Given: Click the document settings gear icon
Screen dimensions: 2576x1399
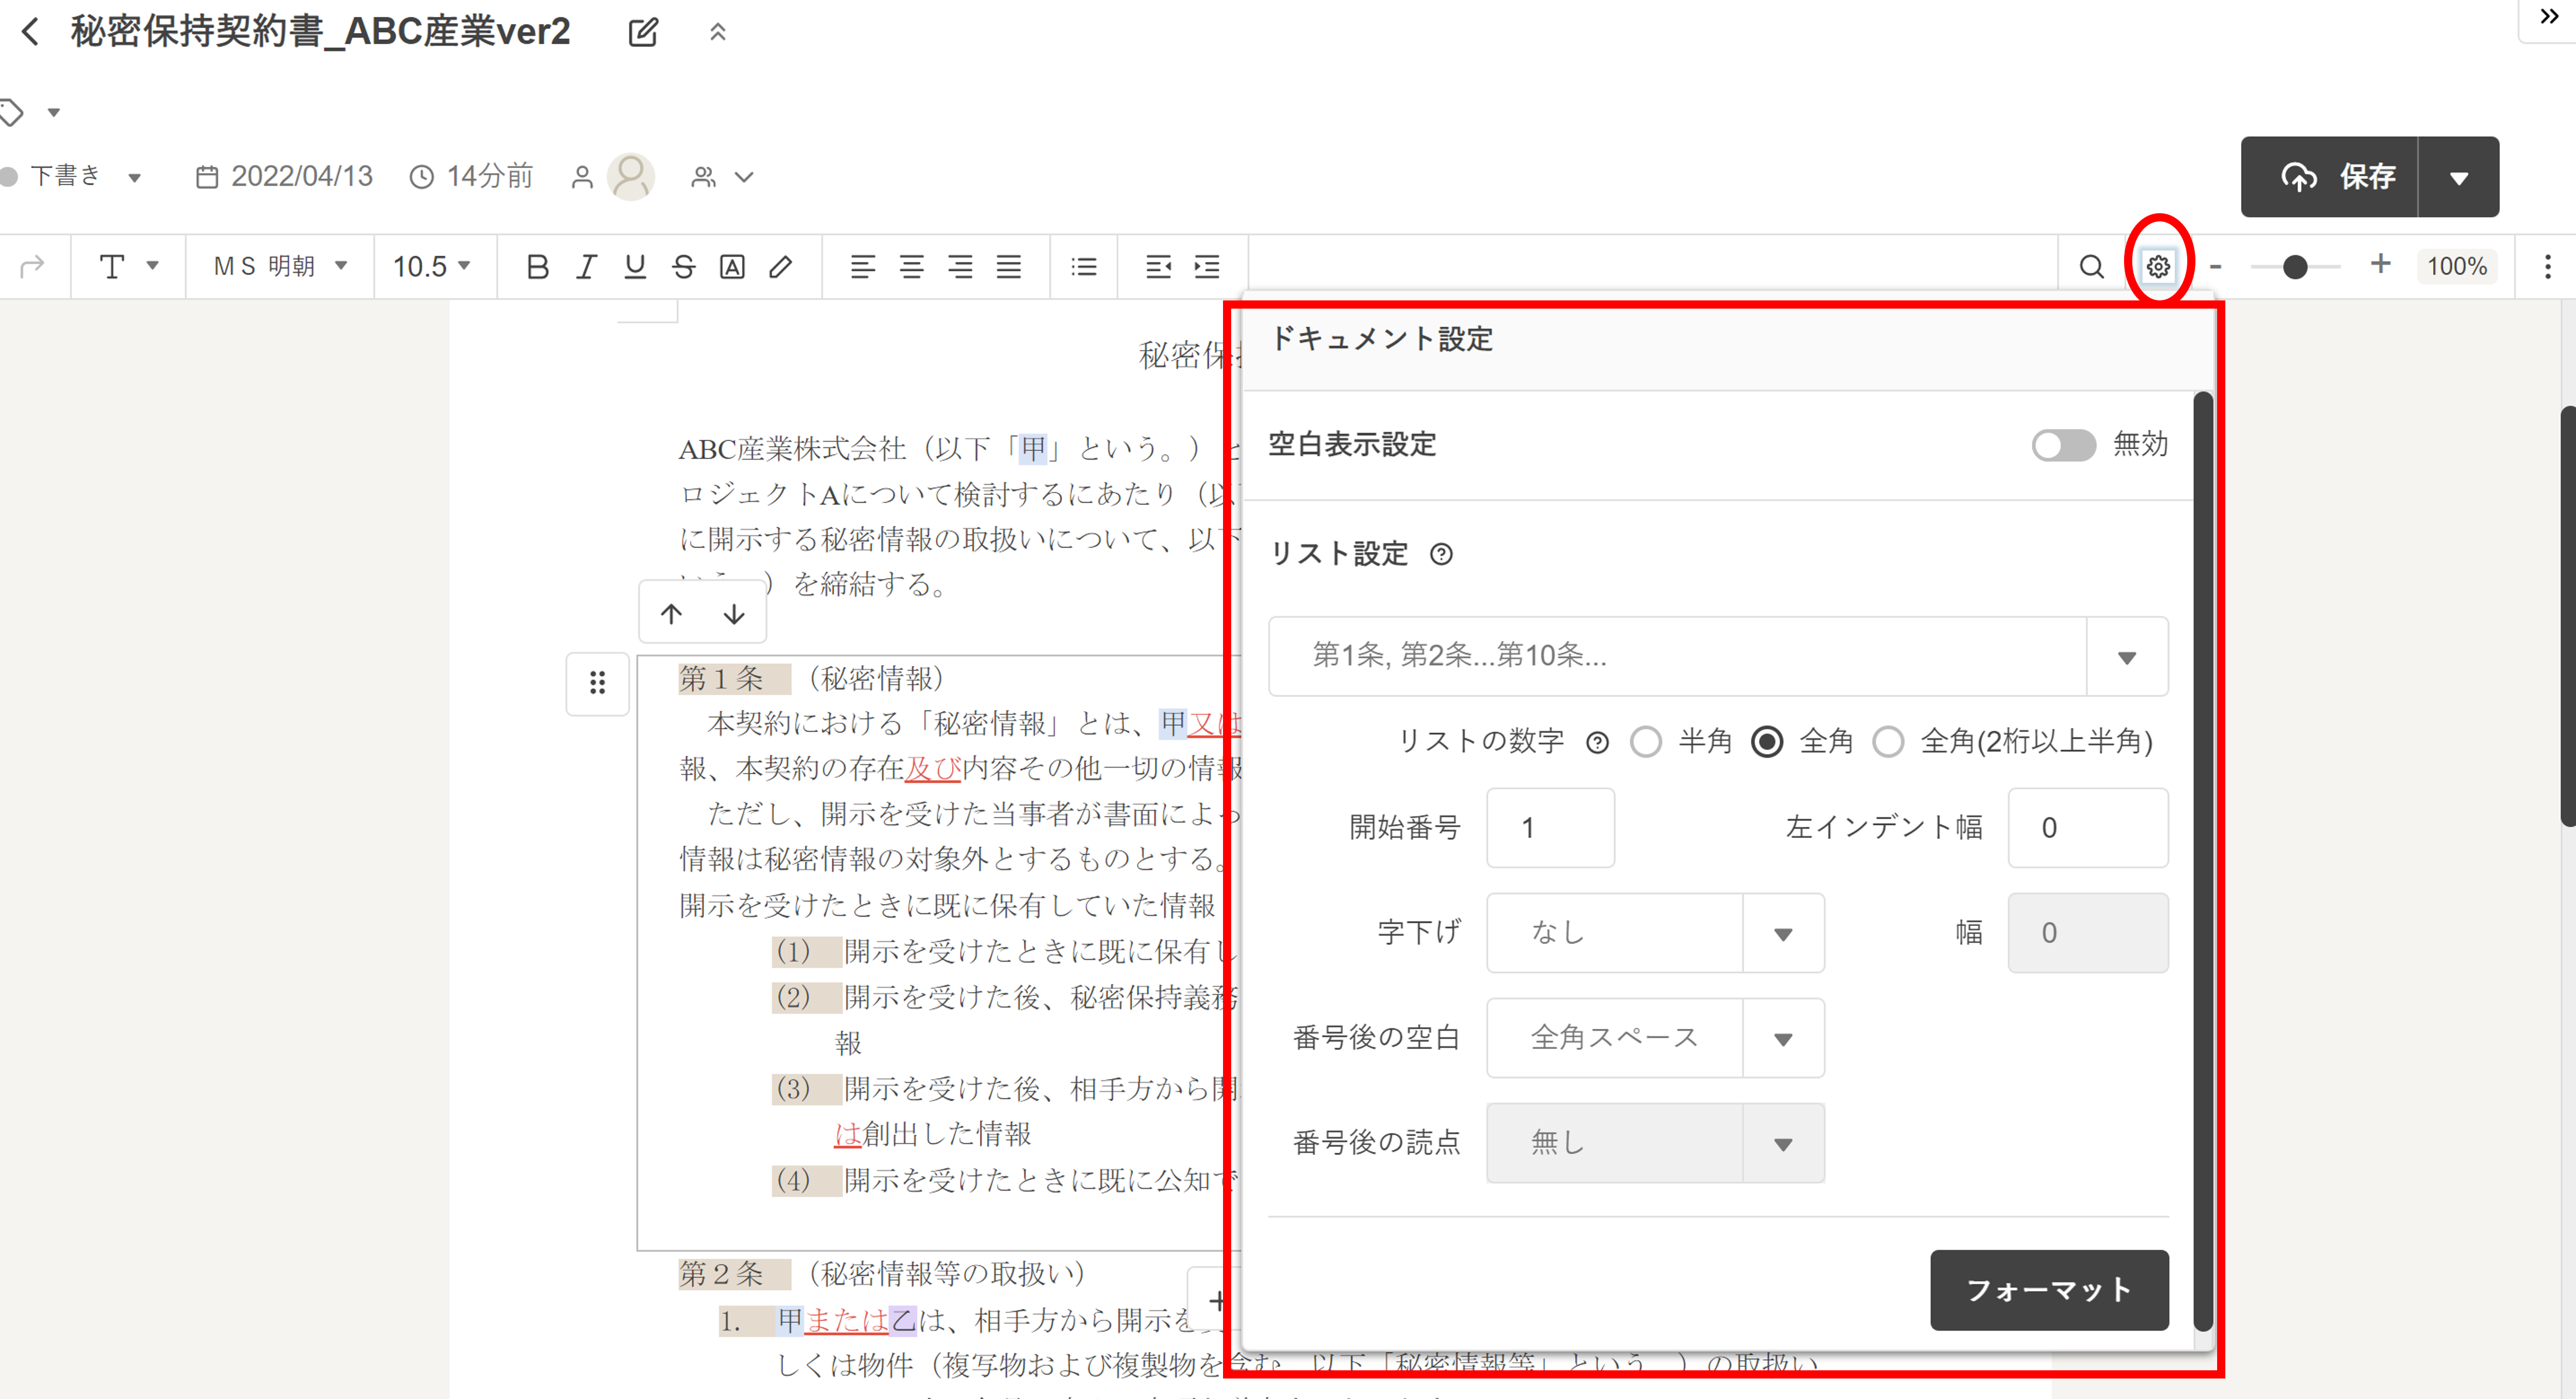Looking at the screenshot, I should (x=2158, y=266).
